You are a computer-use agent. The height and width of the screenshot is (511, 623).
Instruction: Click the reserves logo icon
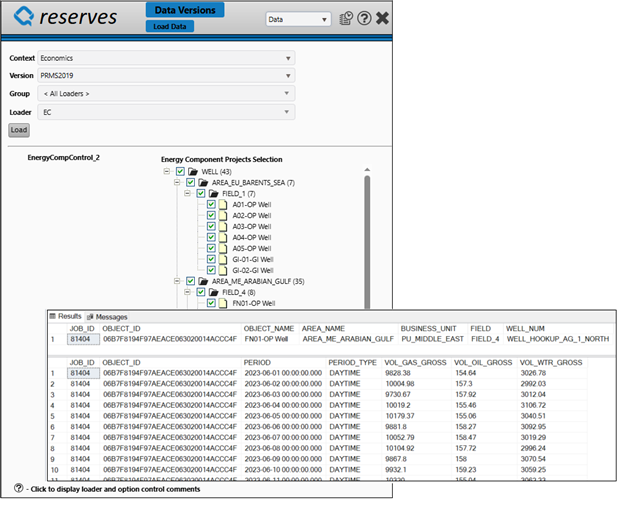click(24, 16)
